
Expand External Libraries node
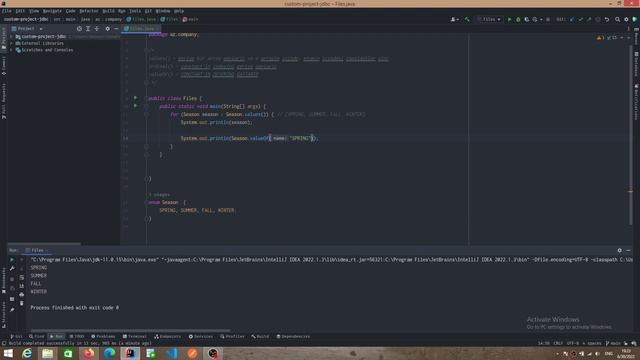(x=11, y=43)
